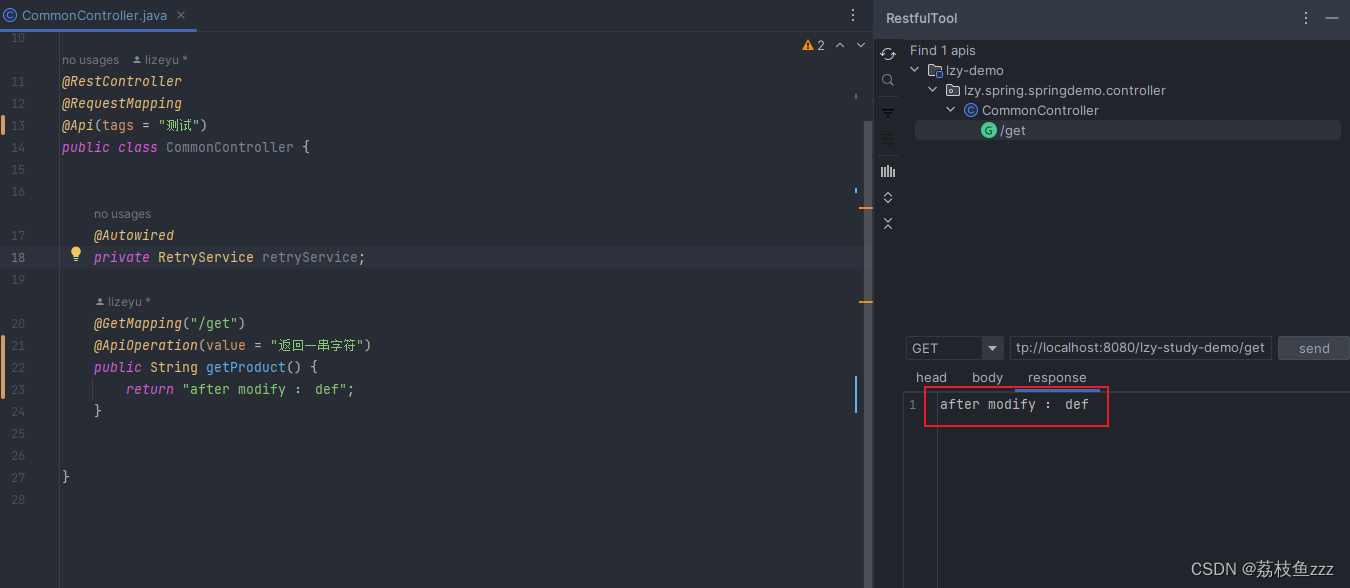Collapse the lzy.spring.springdemo.controller node

click(933, 90)
